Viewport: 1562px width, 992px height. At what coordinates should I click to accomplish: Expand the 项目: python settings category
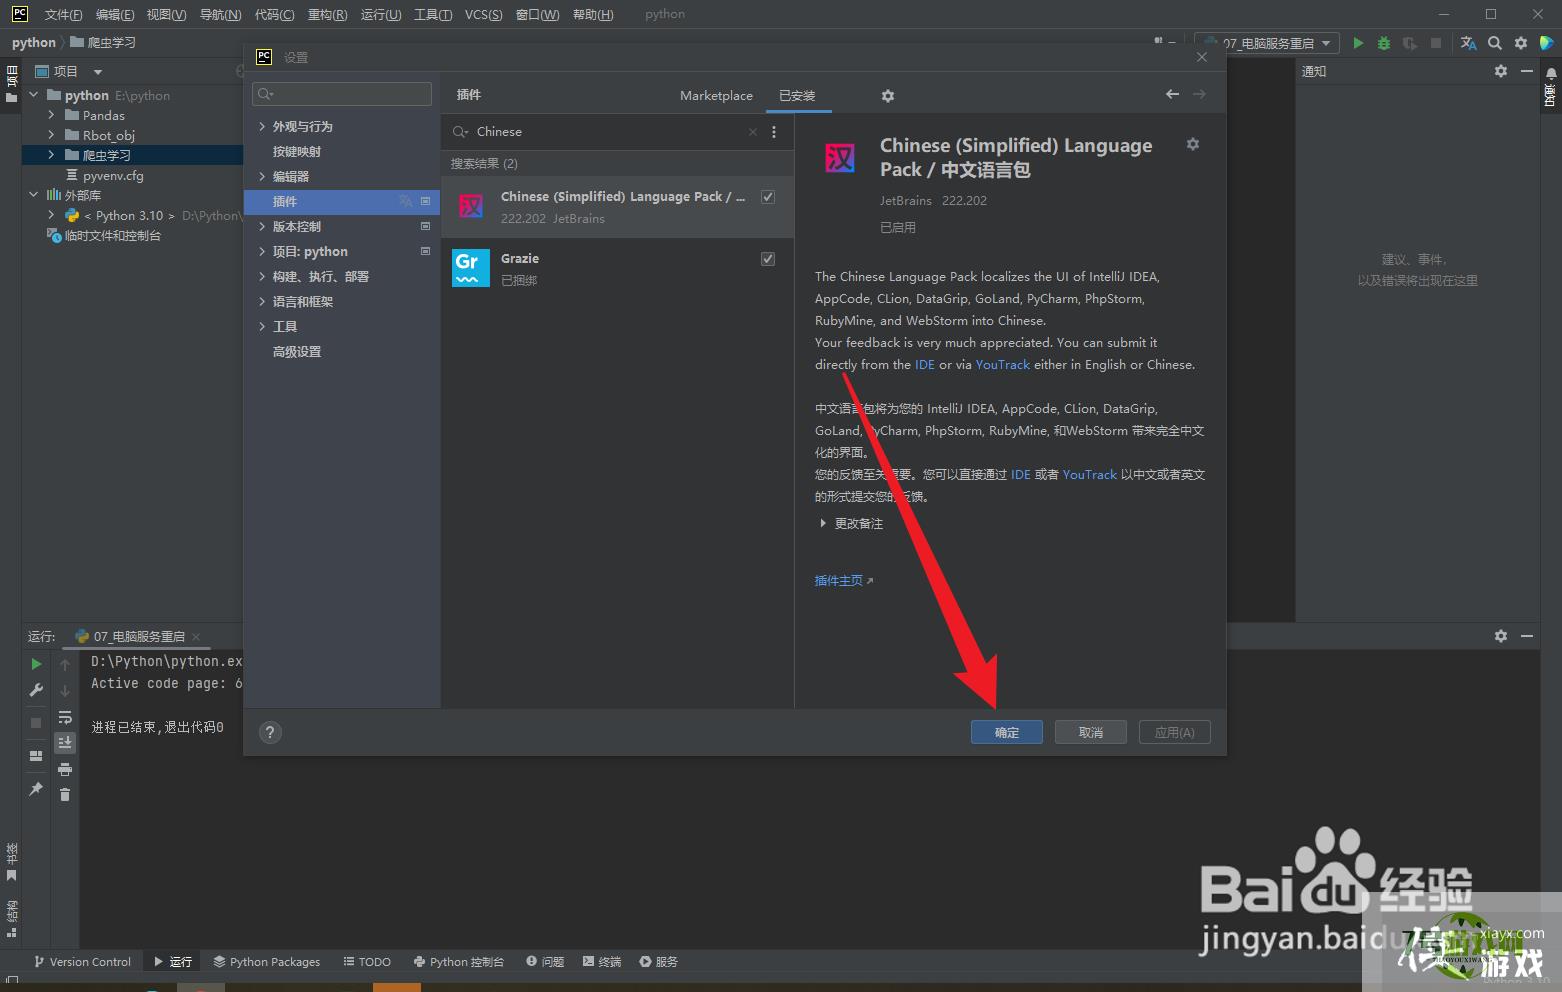click(x=262, y=251)
